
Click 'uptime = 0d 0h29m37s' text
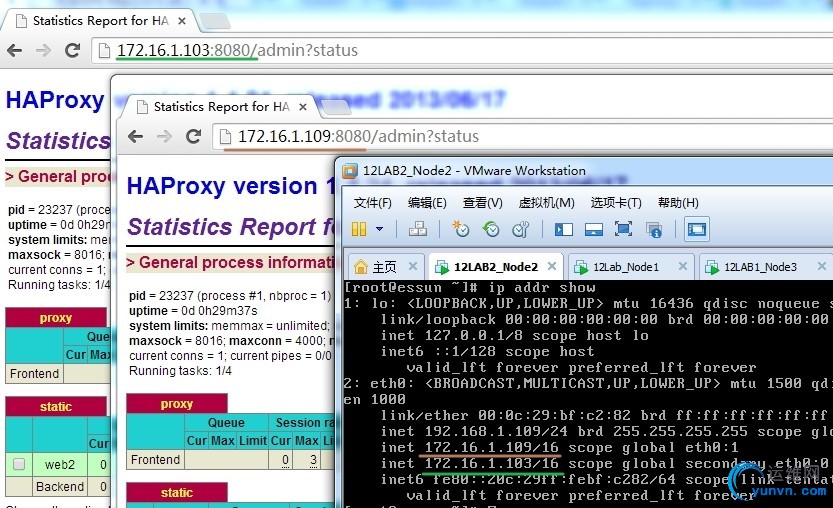tap(193, 310)
